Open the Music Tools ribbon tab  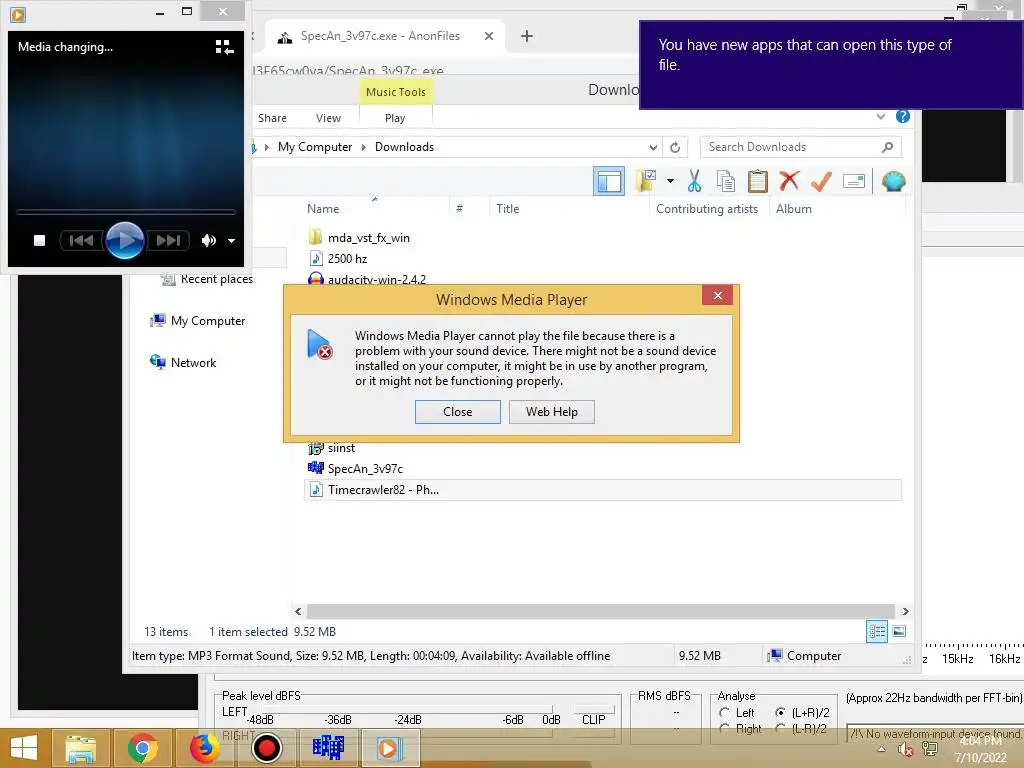396,92
